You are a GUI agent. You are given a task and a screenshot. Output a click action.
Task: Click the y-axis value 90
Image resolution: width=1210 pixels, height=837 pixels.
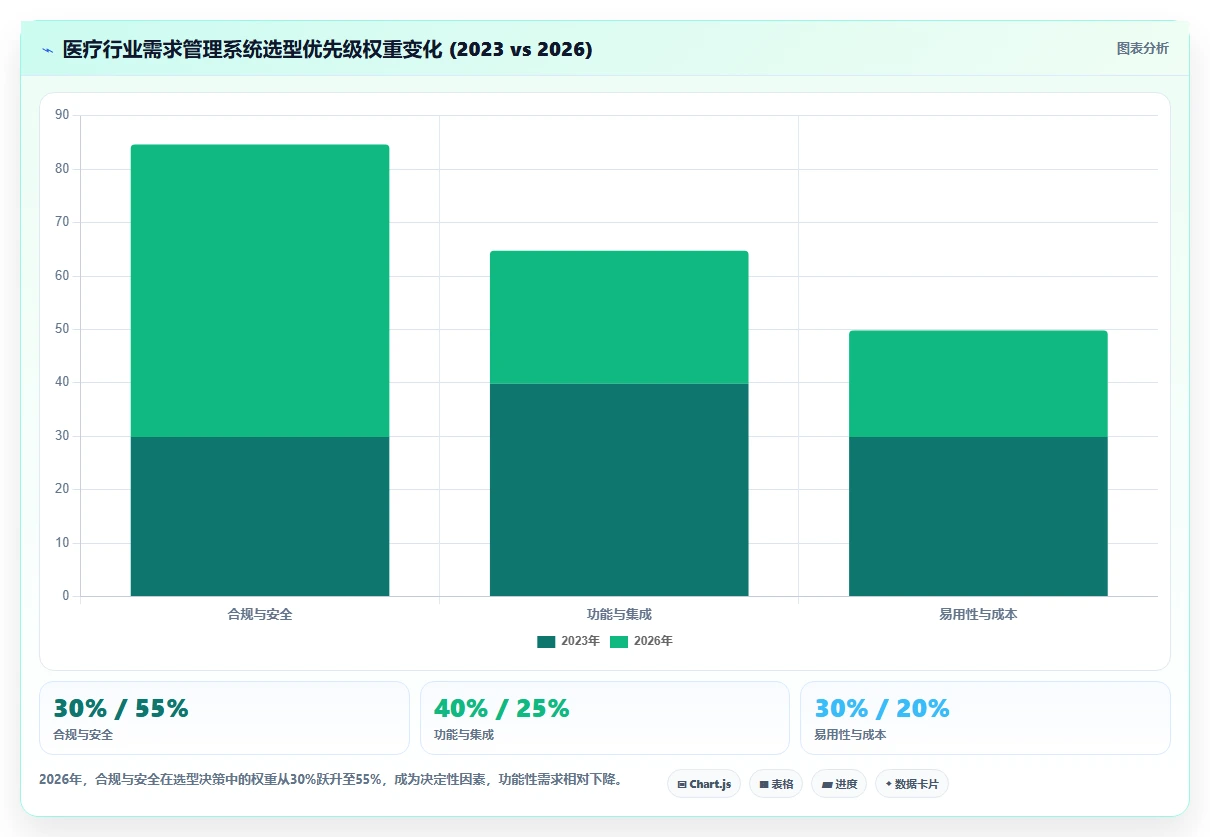click(x=62, y=115)
